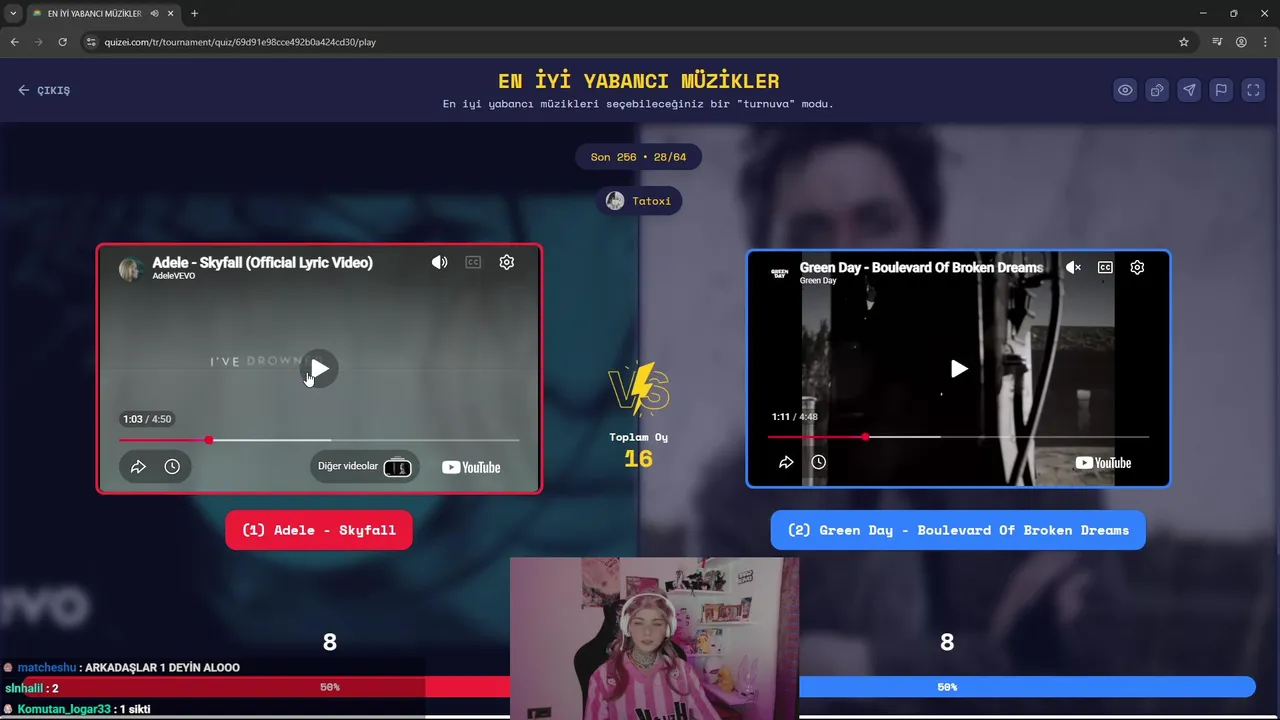
Task: Click the AdeleVEVO channel avatar
Action: pos(130,268)
